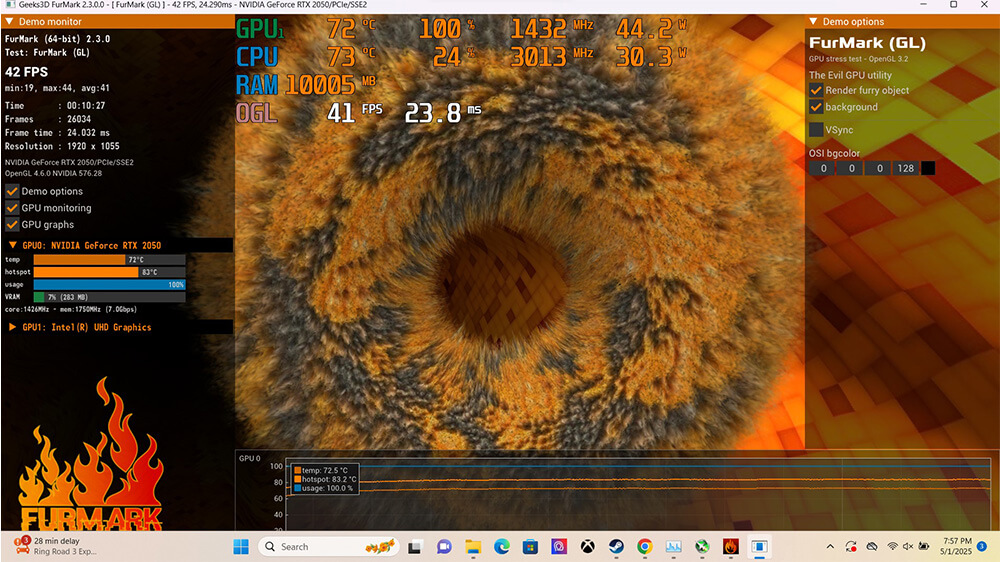Click the taskbar Search box

coord(328,547)
